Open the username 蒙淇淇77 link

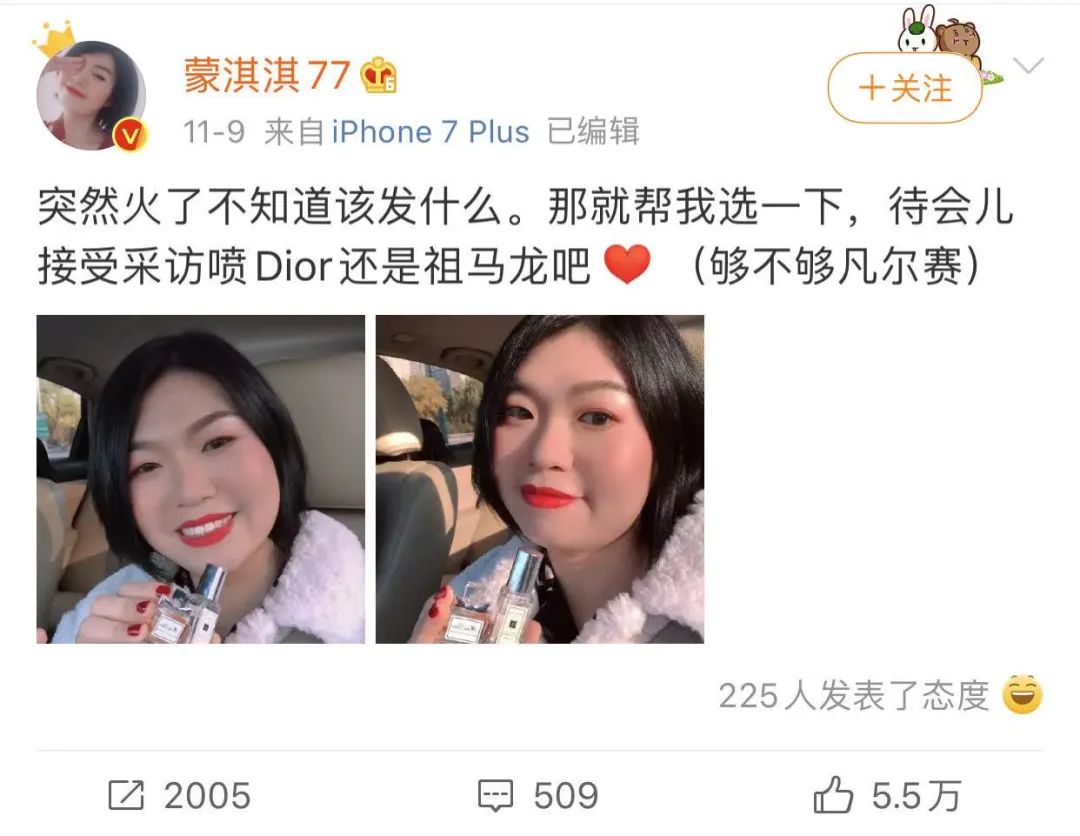pos(267,74)
